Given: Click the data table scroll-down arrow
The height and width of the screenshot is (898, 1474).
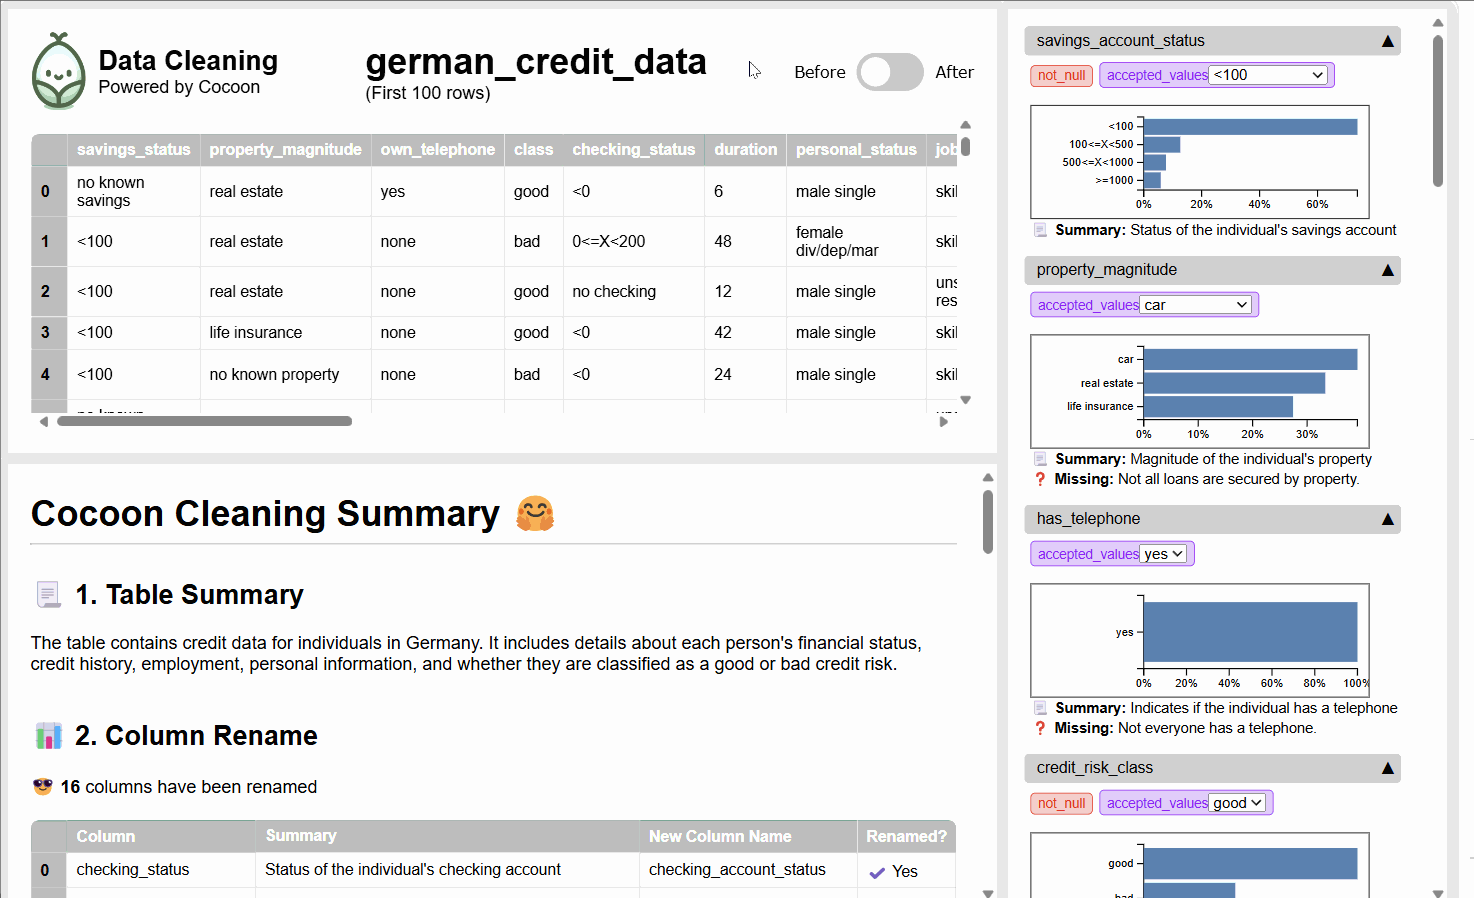Looking at the screenshot, I should (965, 399).
